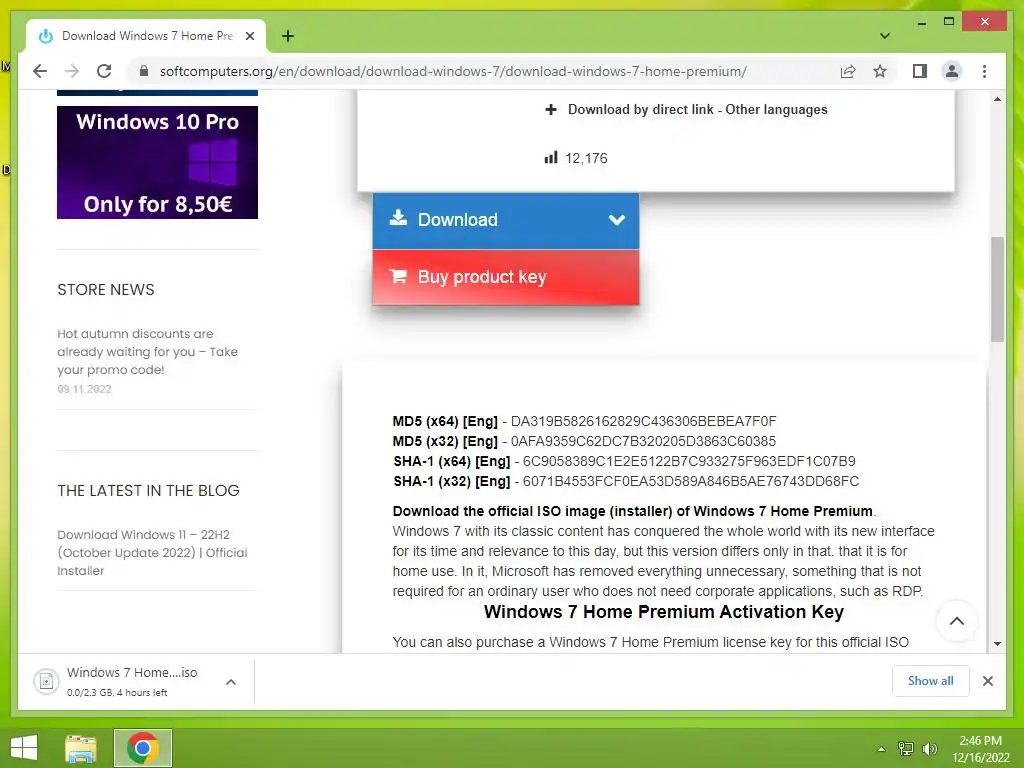Bookmark this page with the star icon
The image size is (1024, 768).
[x=880, y=71]
